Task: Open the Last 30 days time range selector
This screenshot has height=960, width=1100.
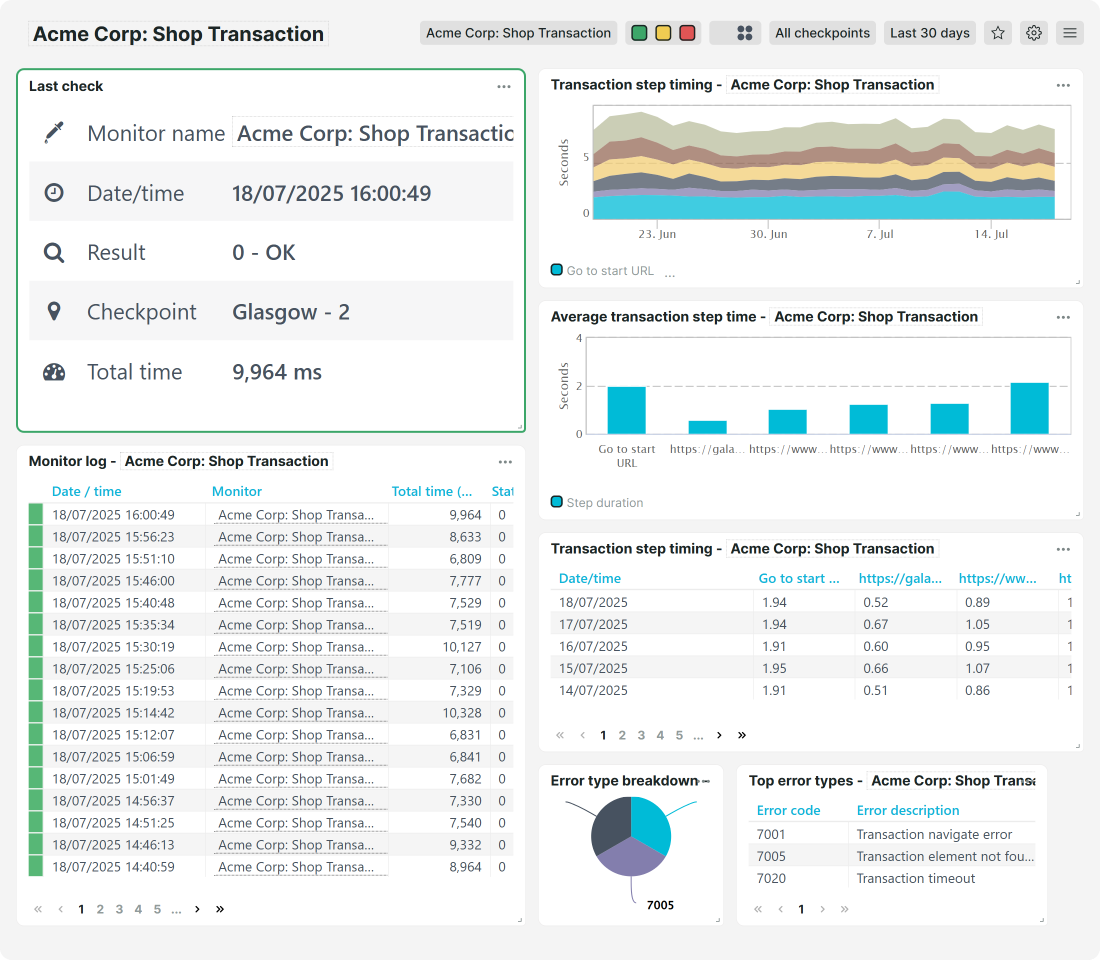Action: pyautogui.click(x=929, y=32)
